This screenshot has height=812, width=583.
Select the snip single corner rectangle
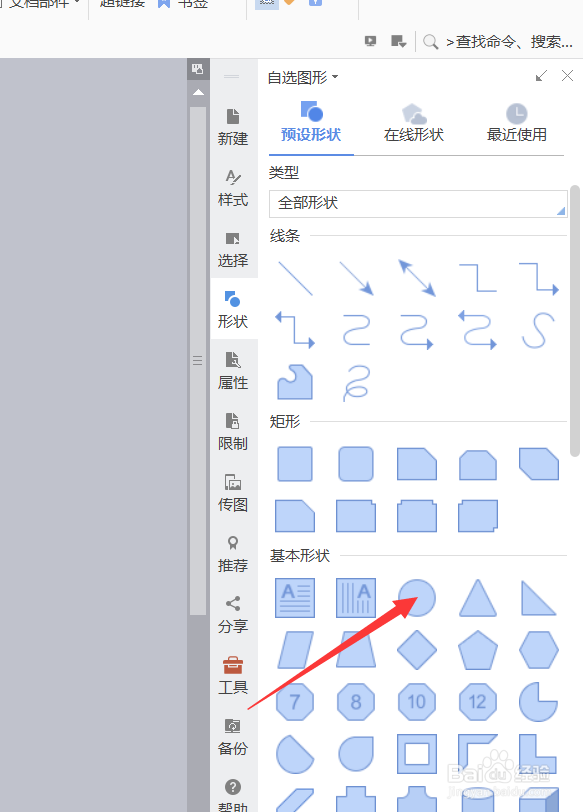tap(417, 464)
